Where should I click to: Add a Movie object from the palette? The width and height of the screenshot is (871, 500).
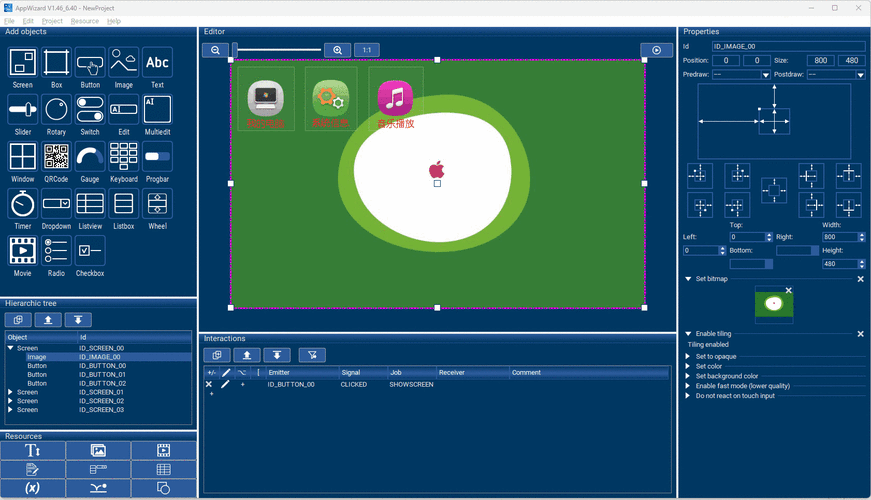(22, 250)
